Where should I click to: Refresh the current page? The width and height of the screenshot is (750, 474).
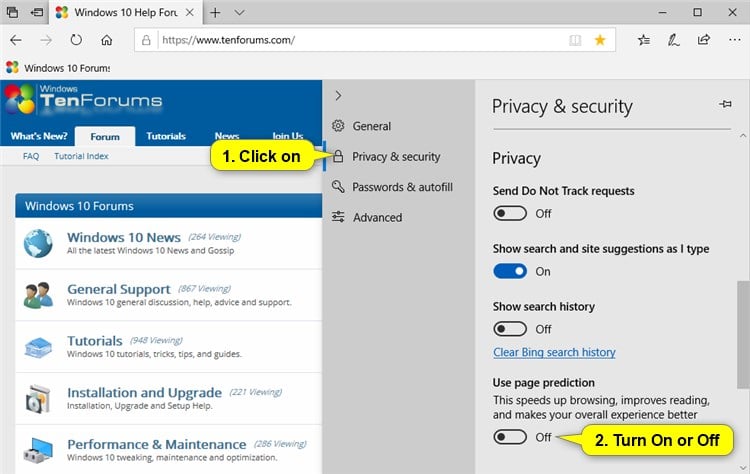click(x=76, y=40)
